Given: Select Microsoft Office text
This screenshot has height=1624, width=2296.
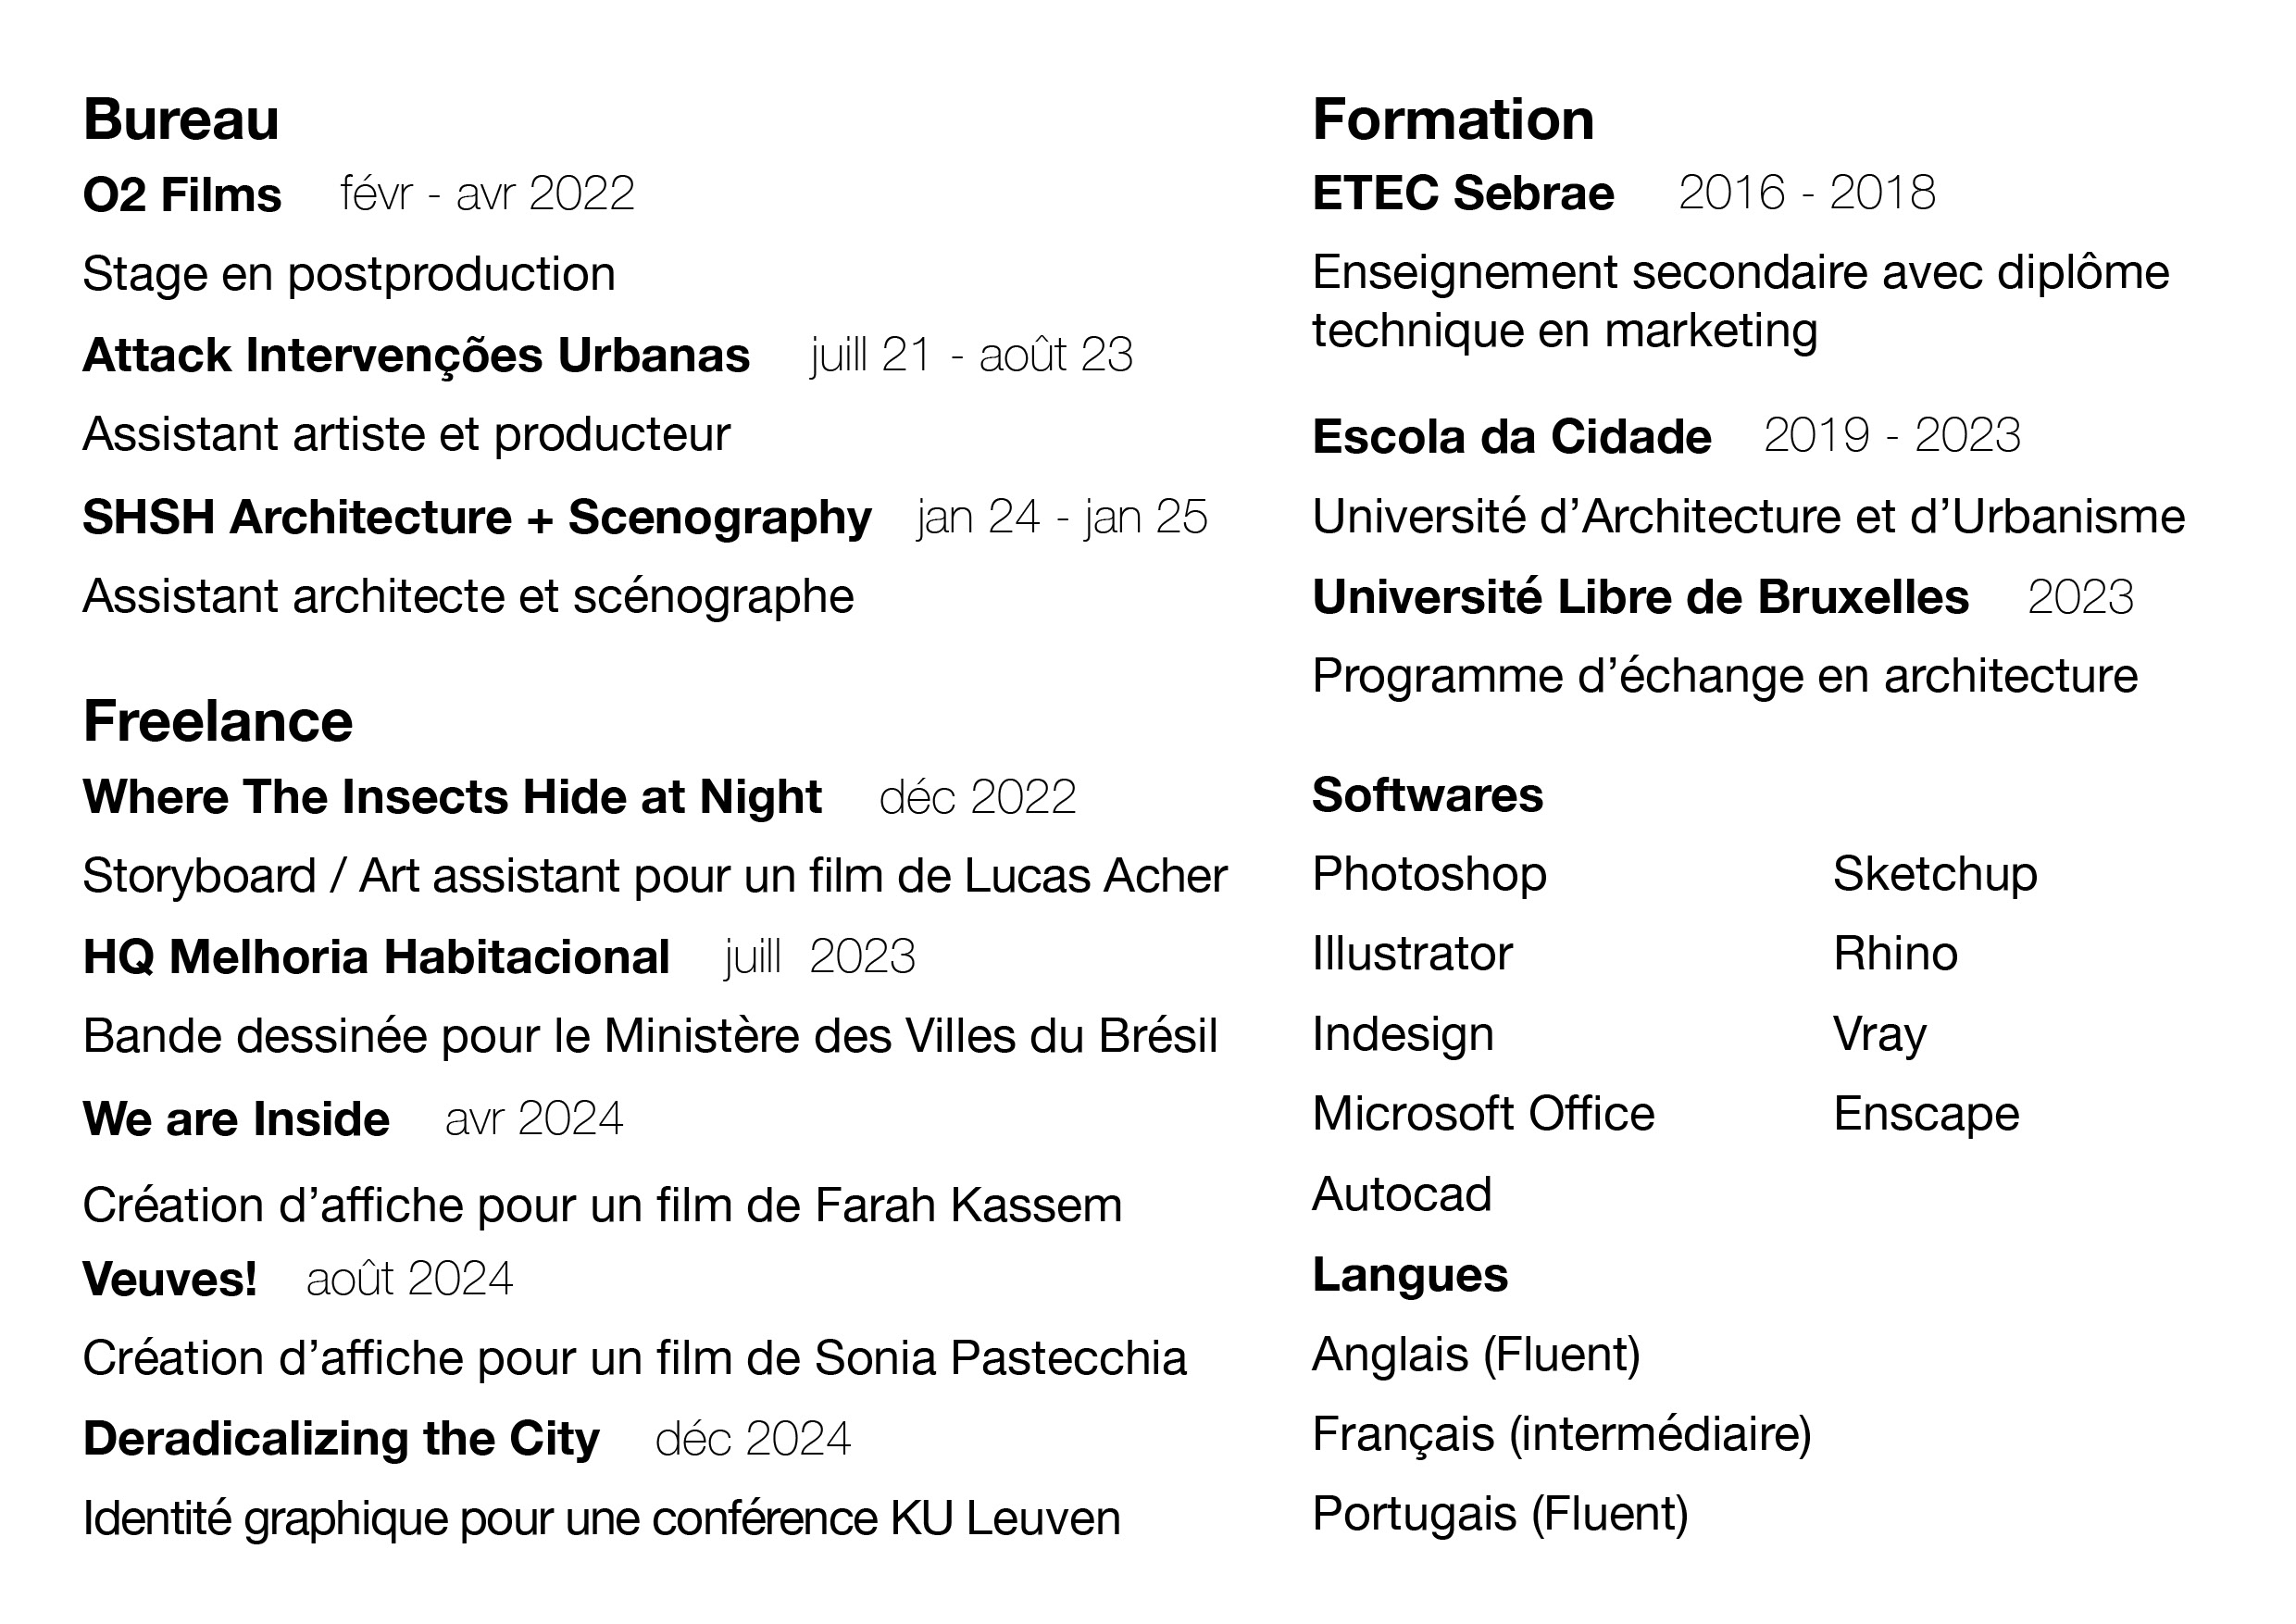Looking at the screenshot, I should pos(1483,1114).
